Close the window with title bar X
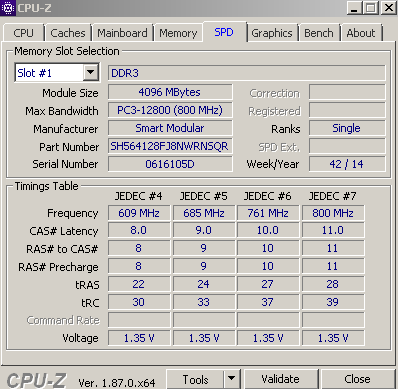 tap(388, 8)
